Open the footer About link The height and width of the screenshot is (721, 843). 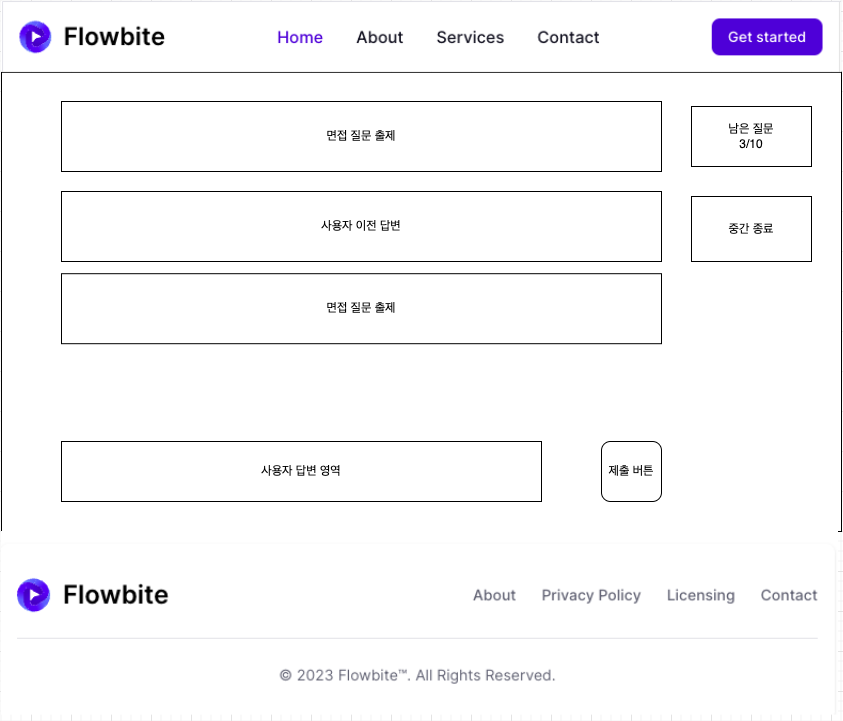(x=494, y=595)
